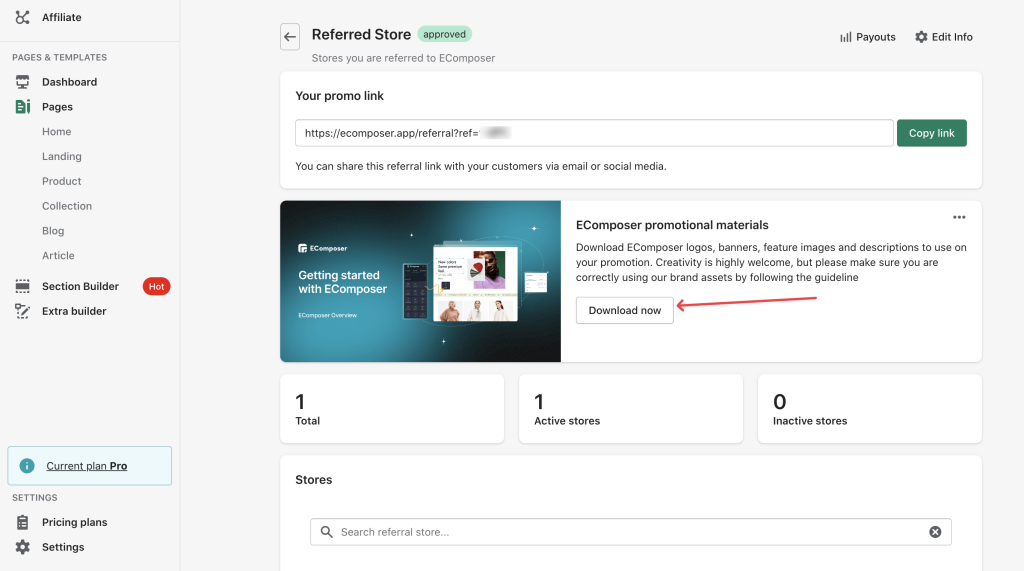
Task: Click the approved status badge
Action: tap(444, 34)
